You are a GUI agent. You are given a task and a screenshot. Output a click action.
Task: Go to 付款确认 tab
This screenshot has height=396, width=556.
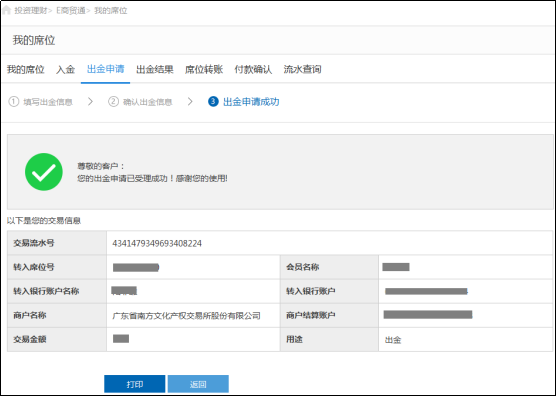(253, 69)
